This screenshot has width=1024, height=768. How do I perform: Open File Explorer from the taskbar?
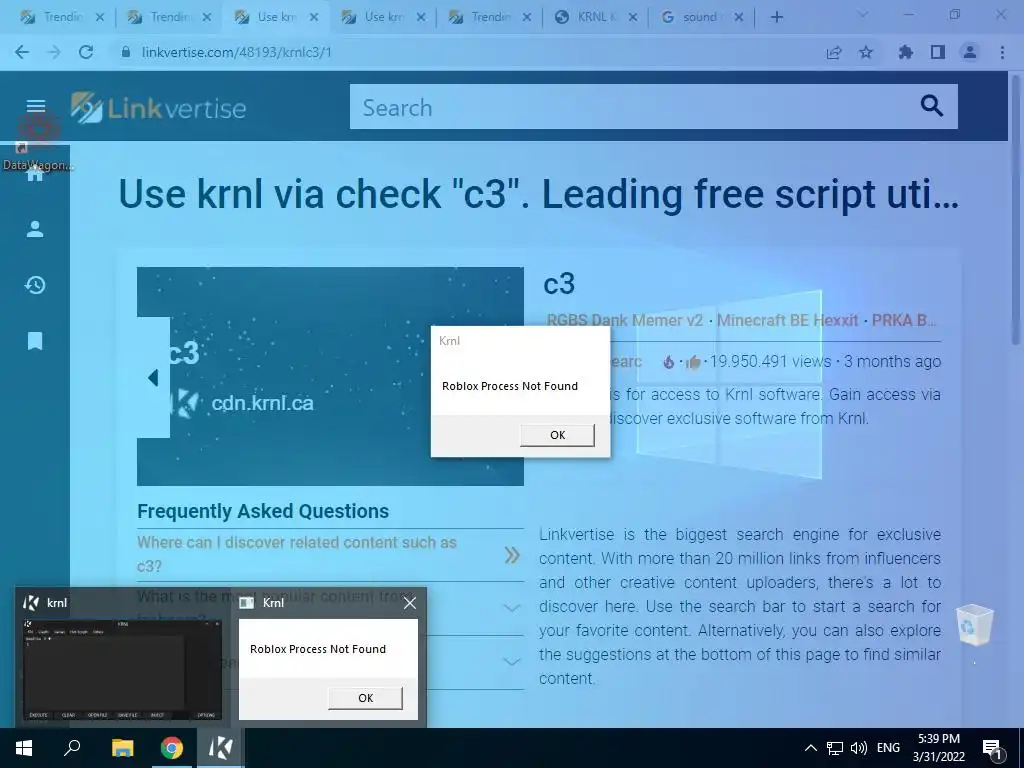point(122,748)
